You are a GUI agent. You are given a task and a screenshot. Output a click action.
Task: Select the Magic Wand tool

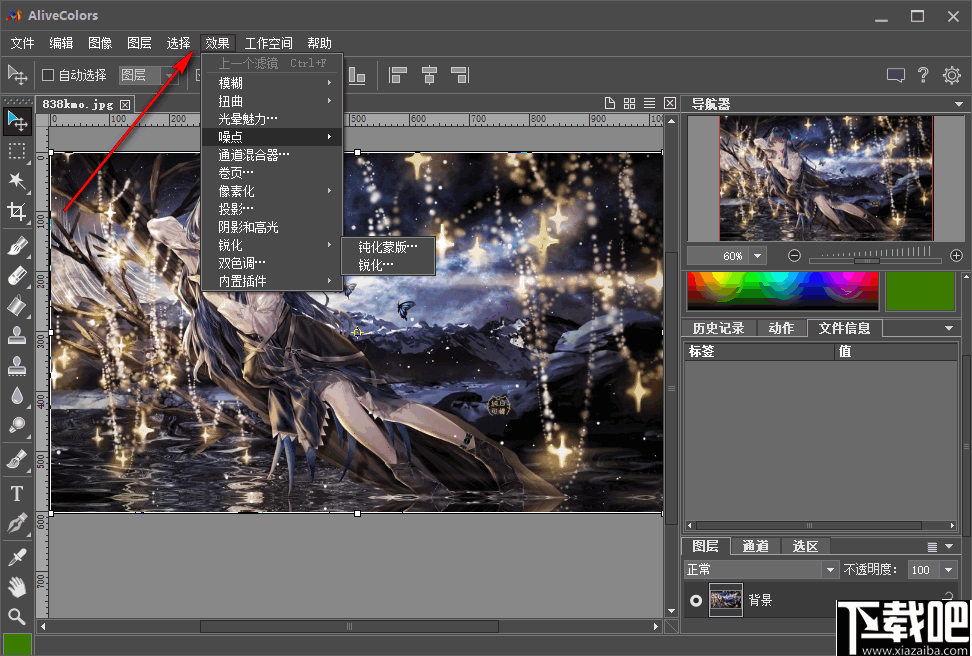[17, 180]
